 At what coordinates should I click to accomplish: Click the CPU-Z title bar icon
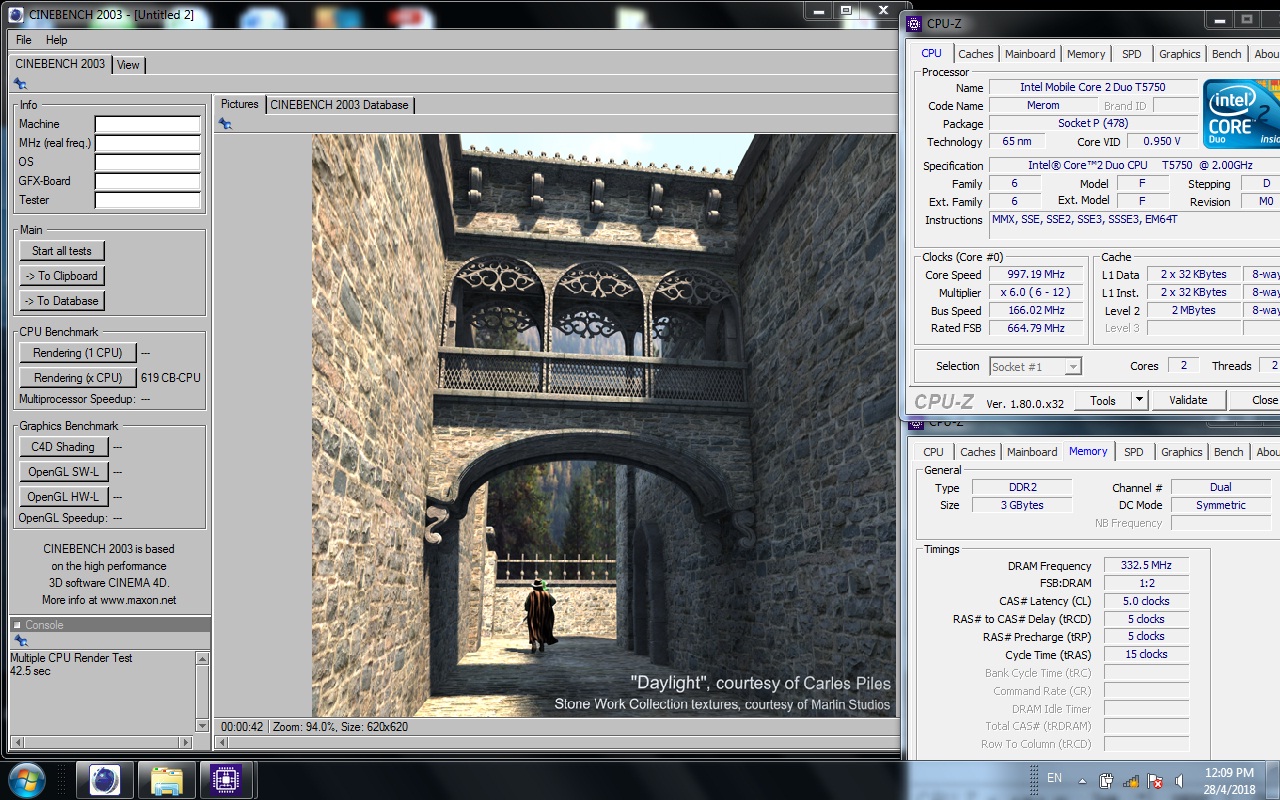[x=914, y=23]
